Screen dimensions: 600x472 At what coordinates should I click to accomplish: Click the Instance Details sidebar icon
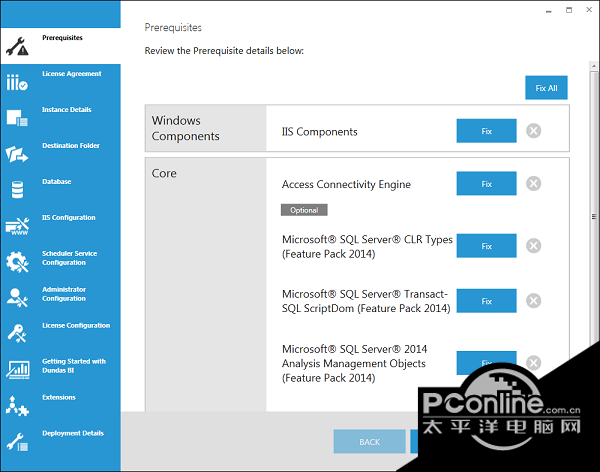coord(17,118)
